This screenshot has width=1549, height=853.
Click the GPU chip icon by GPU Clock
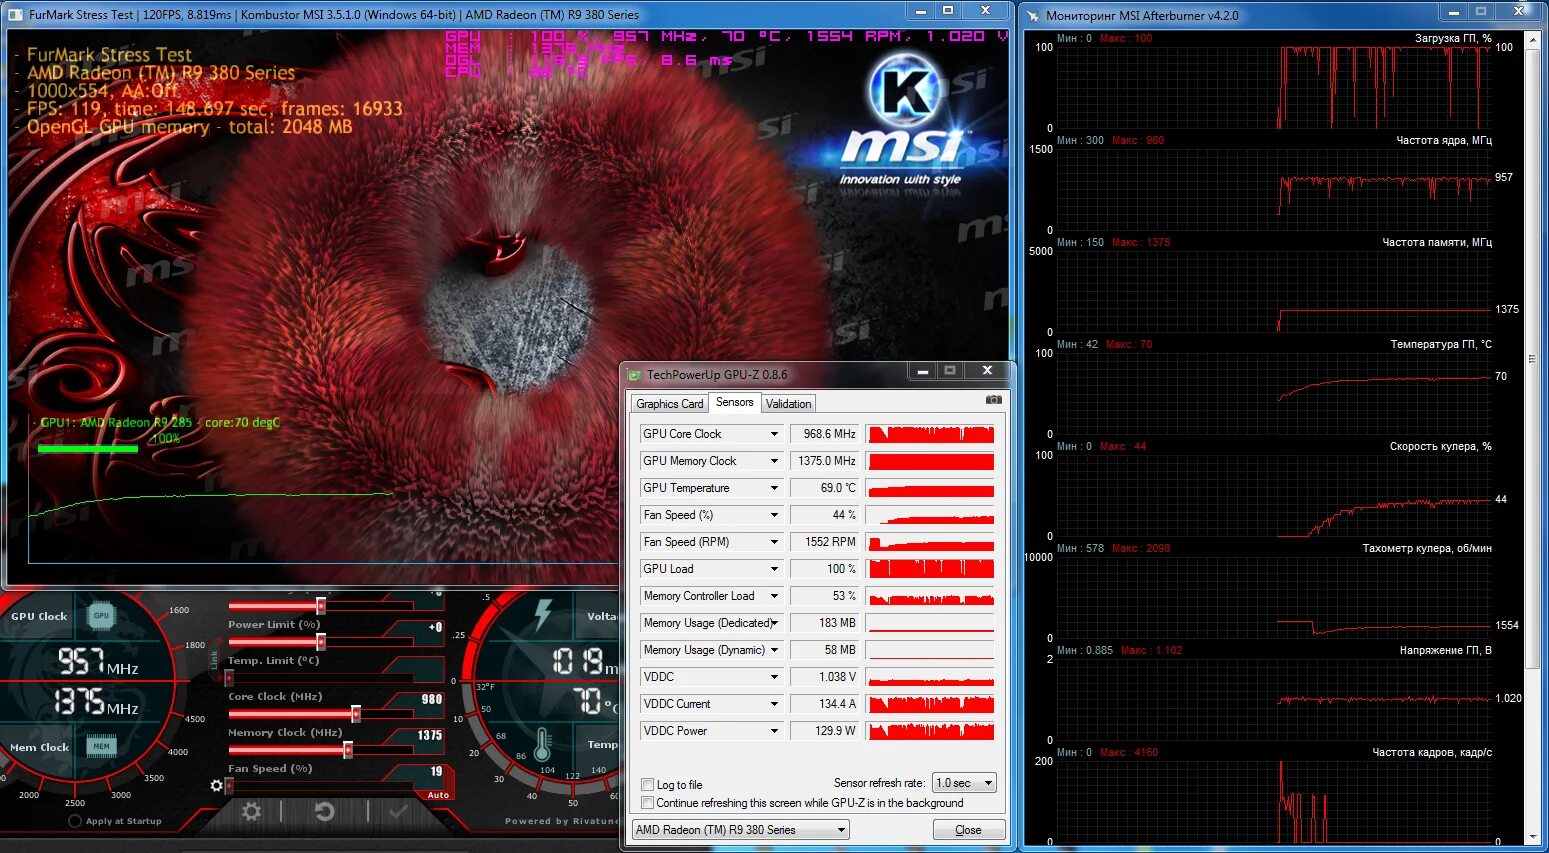point(101,615)
